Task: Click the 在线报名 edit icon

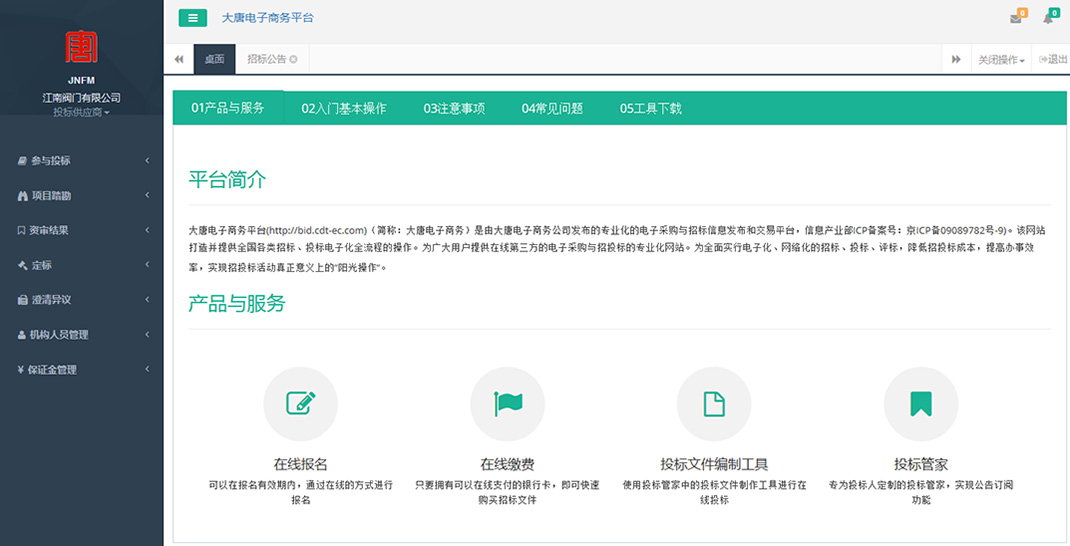Action: coord(300,404)
